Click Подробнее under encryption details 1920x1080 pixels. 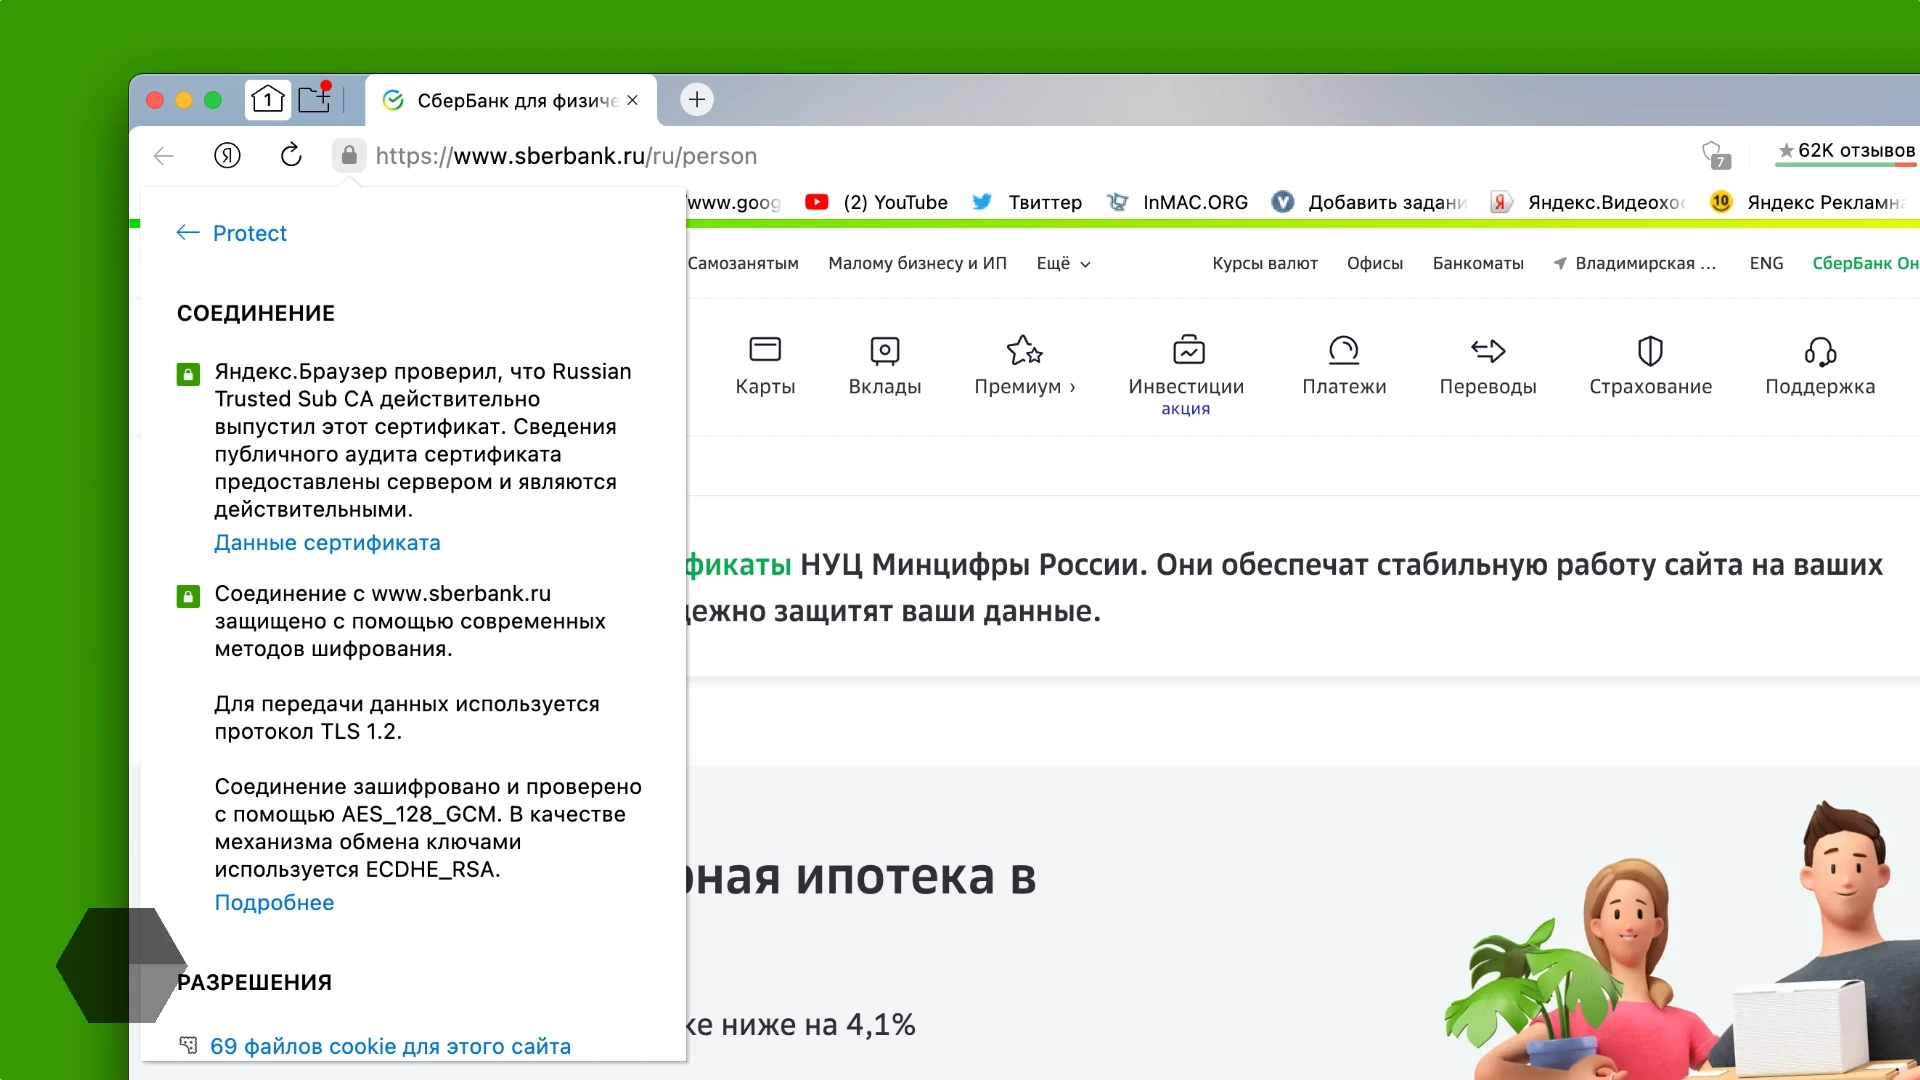coord(274,903)
